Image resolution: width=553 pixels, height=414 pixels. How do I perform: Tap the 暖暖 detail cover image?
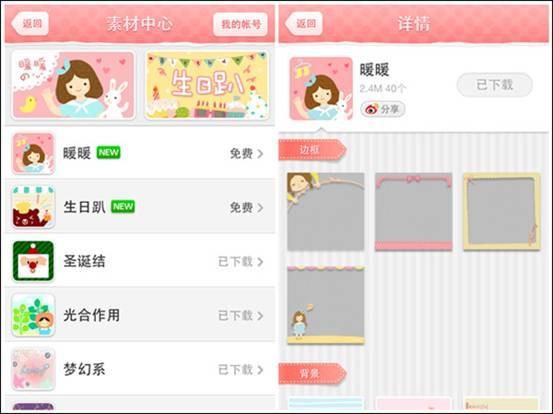[x=321, y=89]
